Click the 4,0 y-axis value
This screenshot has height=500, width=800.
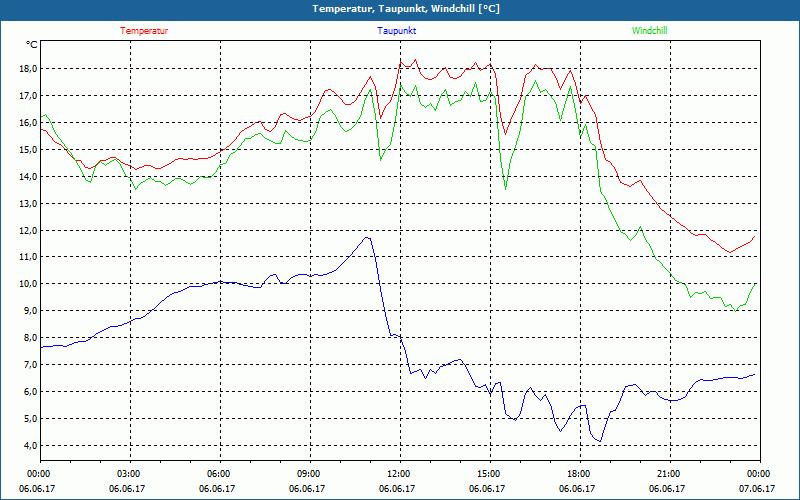pyautogui.click(x=31, y=445)
